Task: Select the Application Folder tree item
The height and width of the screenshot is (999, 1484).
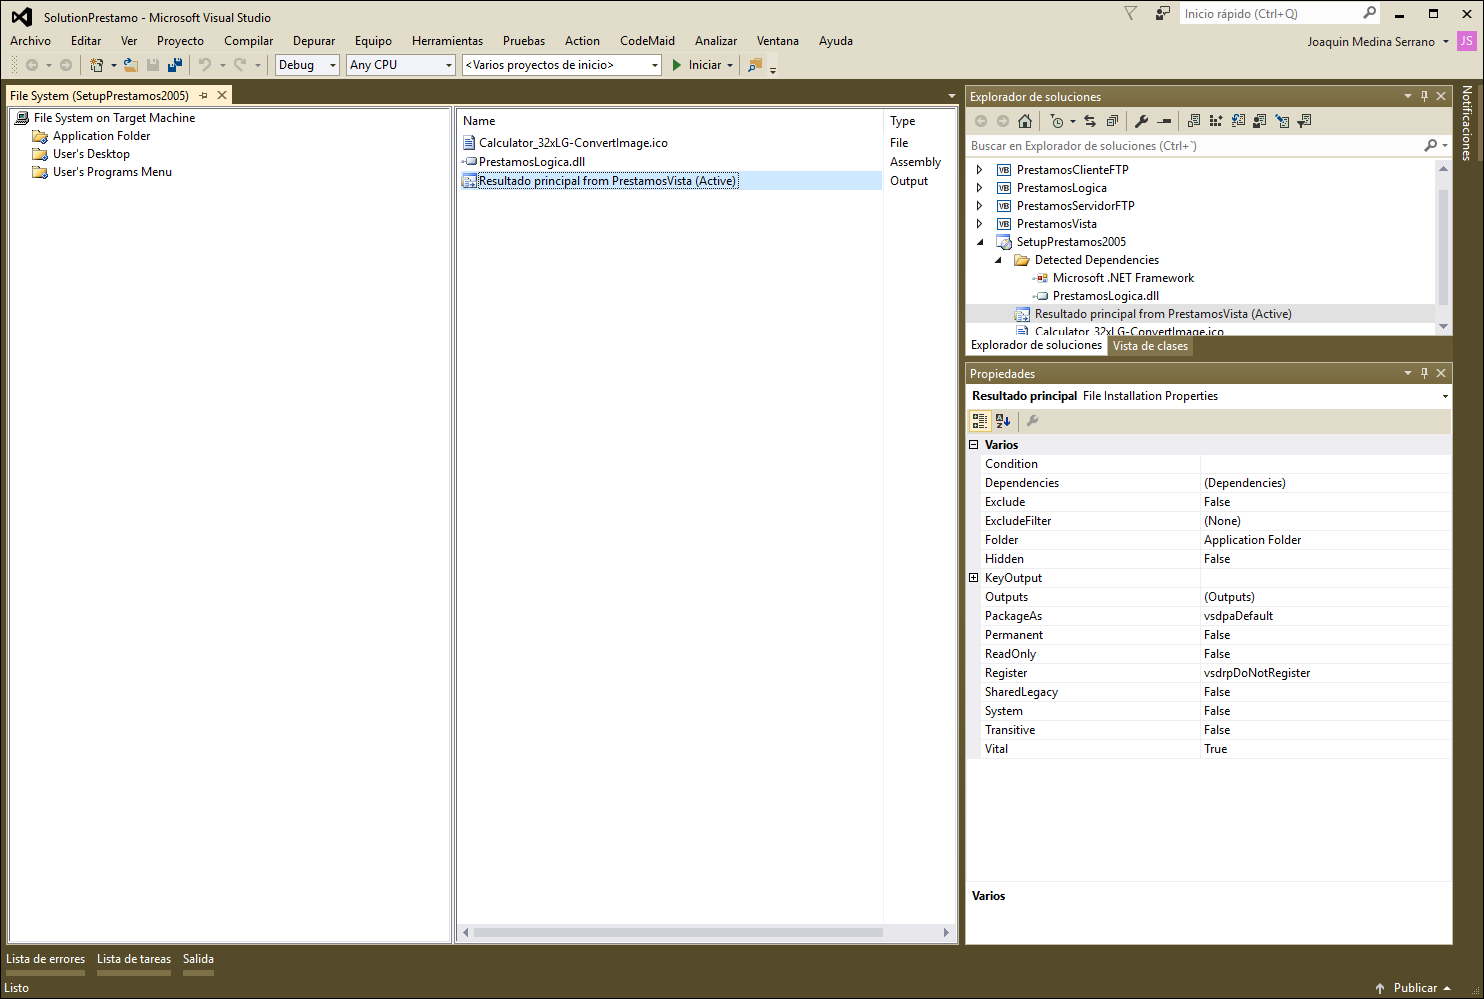Action: [x=101, y=136]
